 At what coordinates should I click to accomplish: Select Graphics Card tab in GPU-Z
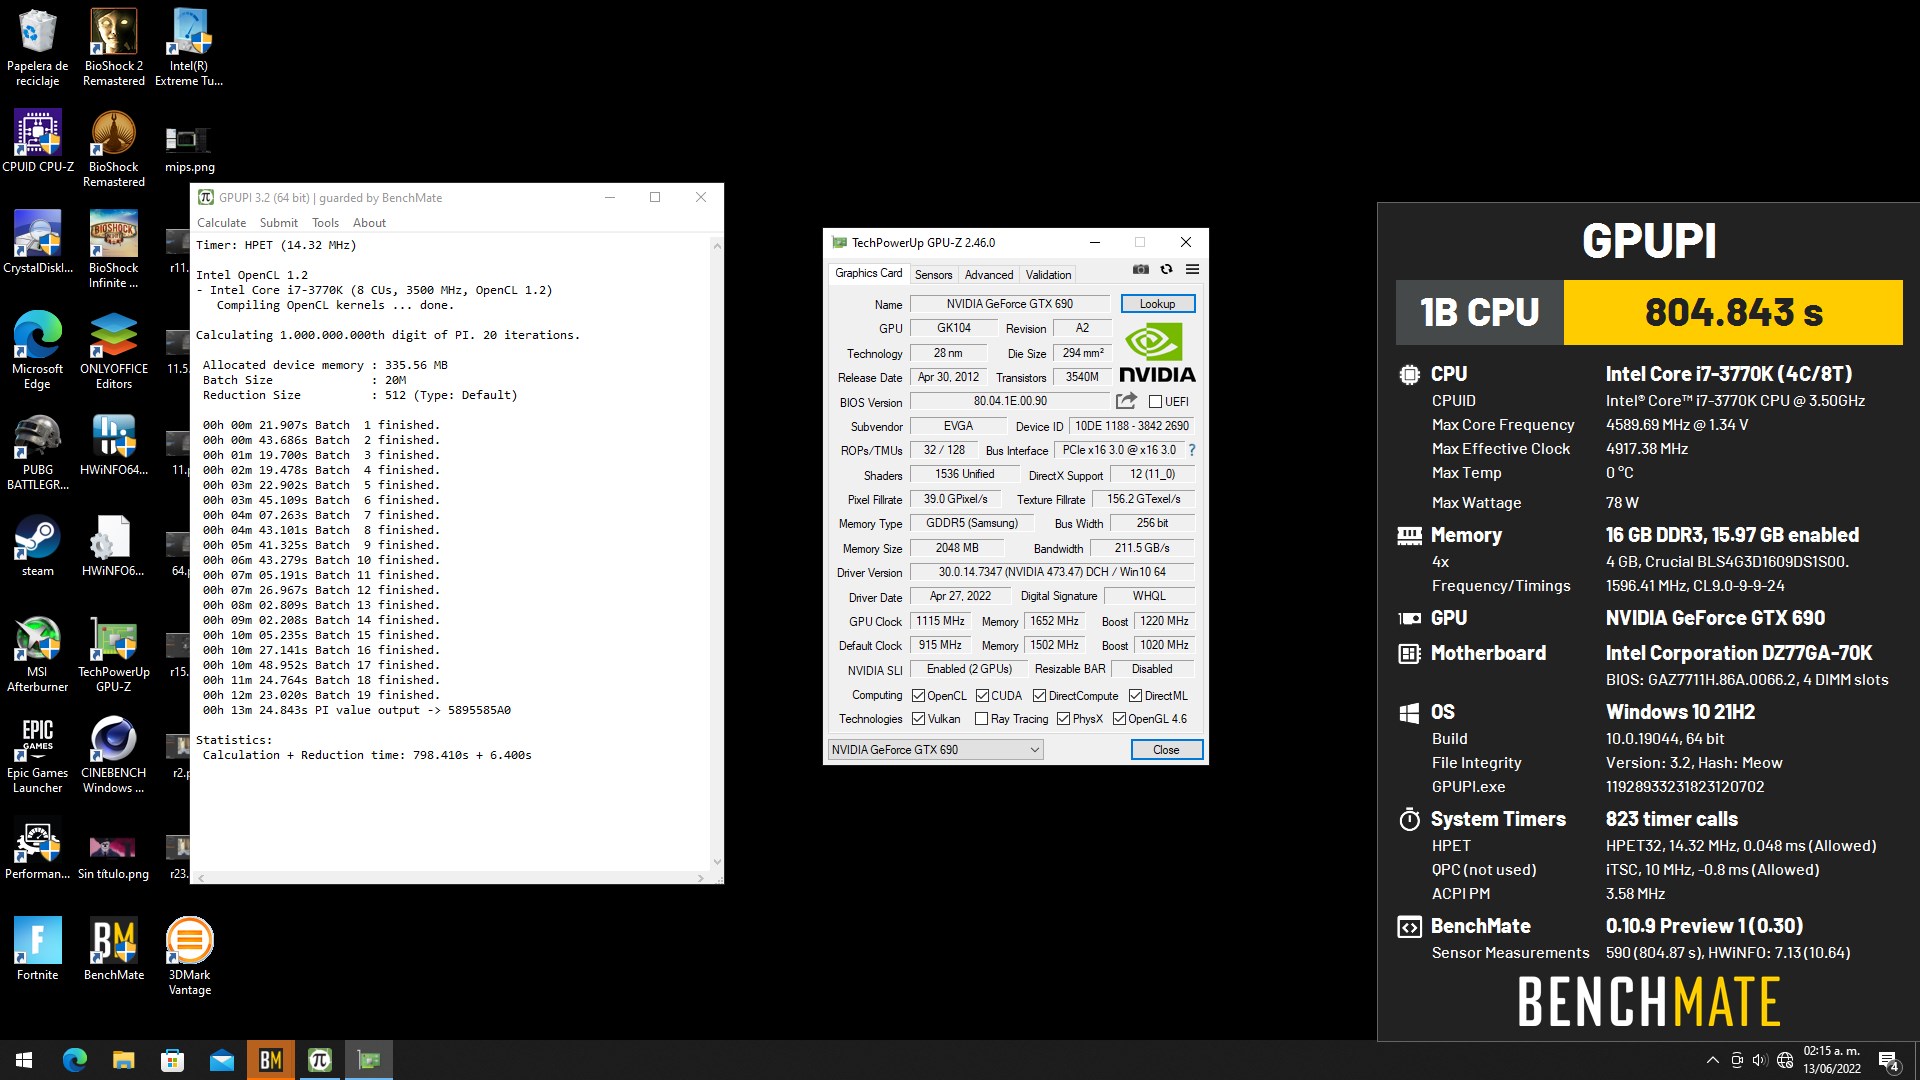(868, 273)
